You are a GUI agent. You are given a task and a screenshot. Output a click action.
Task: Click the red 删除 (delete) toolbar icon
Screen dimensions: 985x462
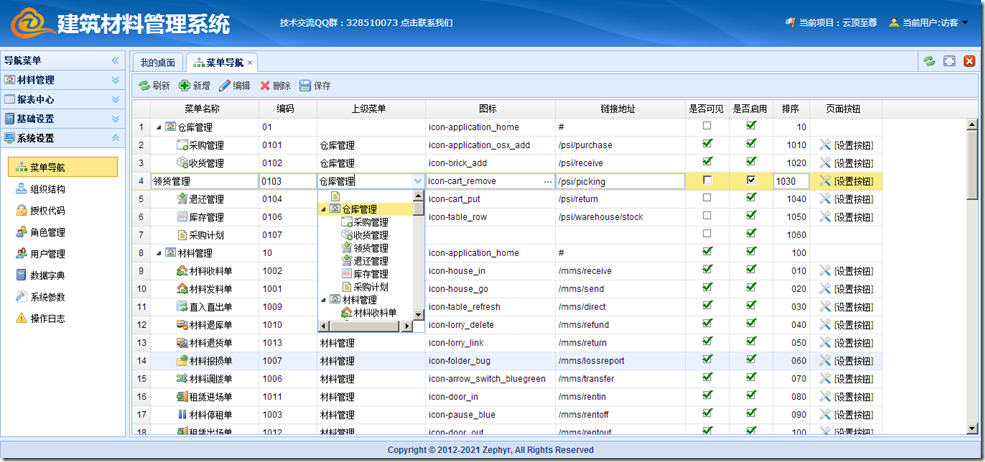click(x=265, y=86)
